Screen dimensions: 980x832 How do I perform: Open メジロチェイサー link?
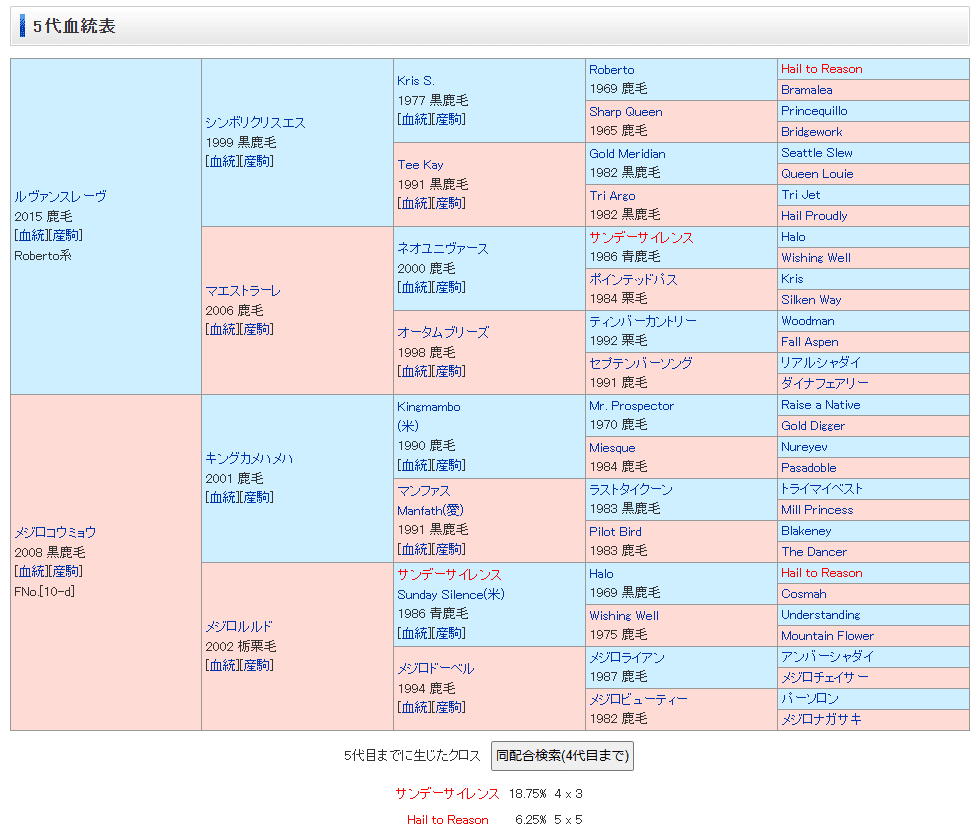click(x=824, y=678)
